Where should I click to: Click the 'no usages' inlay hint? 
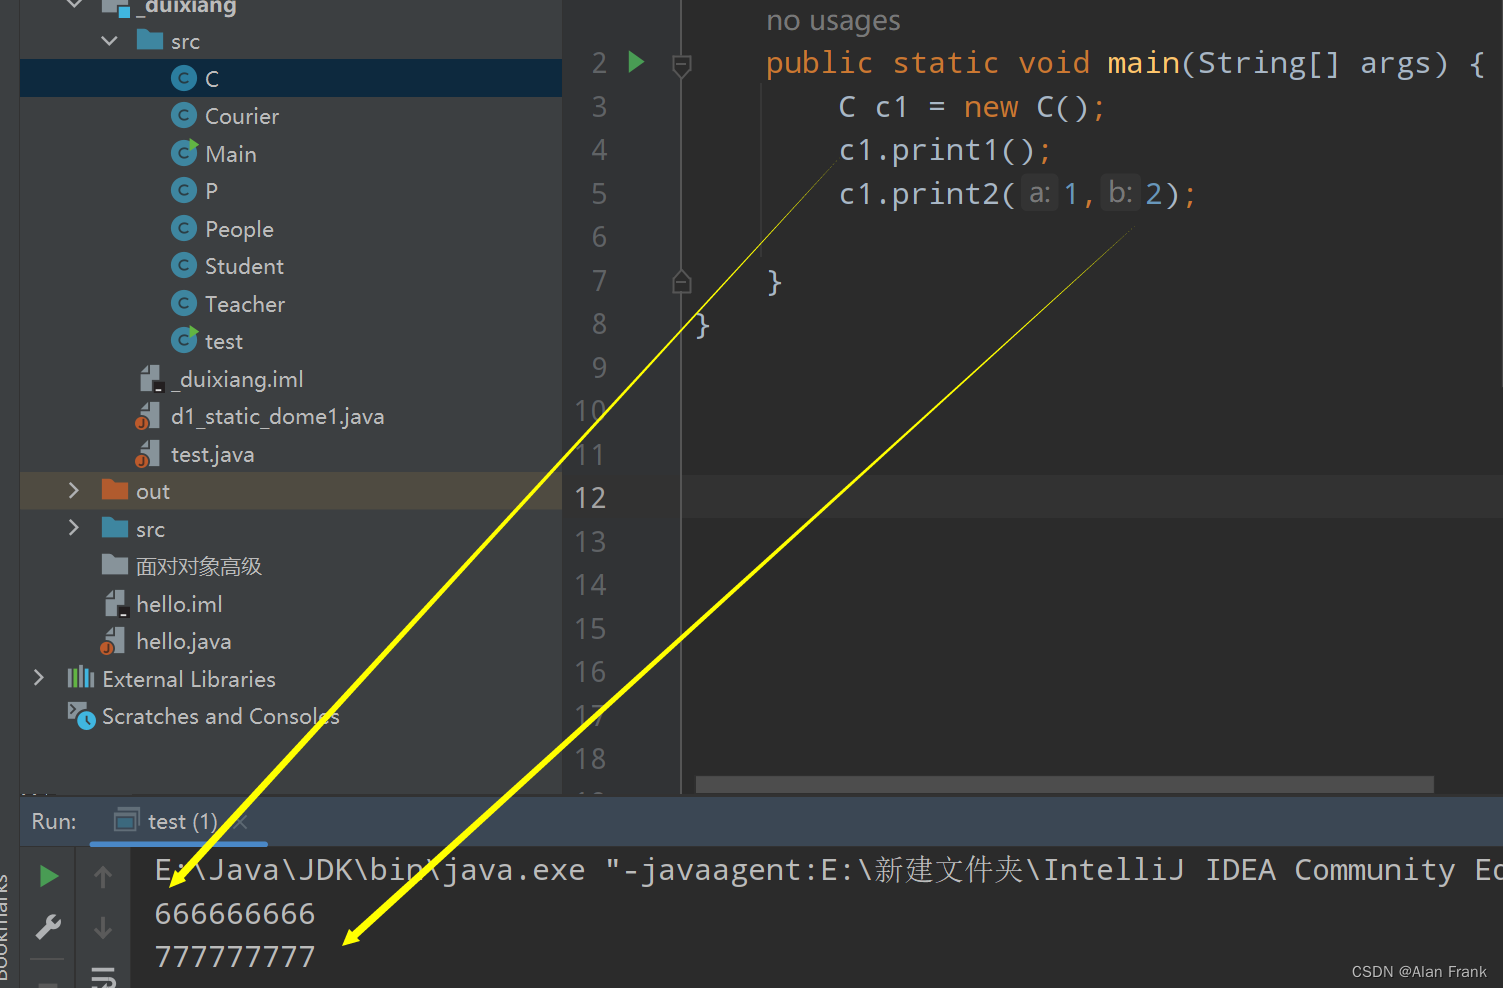click(833, 21)
